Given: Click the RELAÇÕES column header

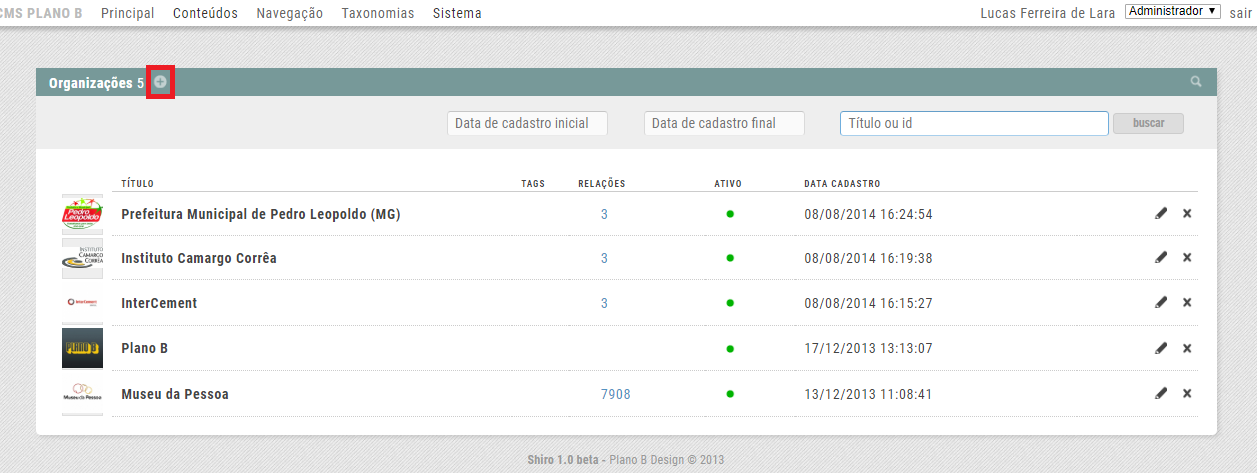Looking at the screenshot, I should (602, 184).
